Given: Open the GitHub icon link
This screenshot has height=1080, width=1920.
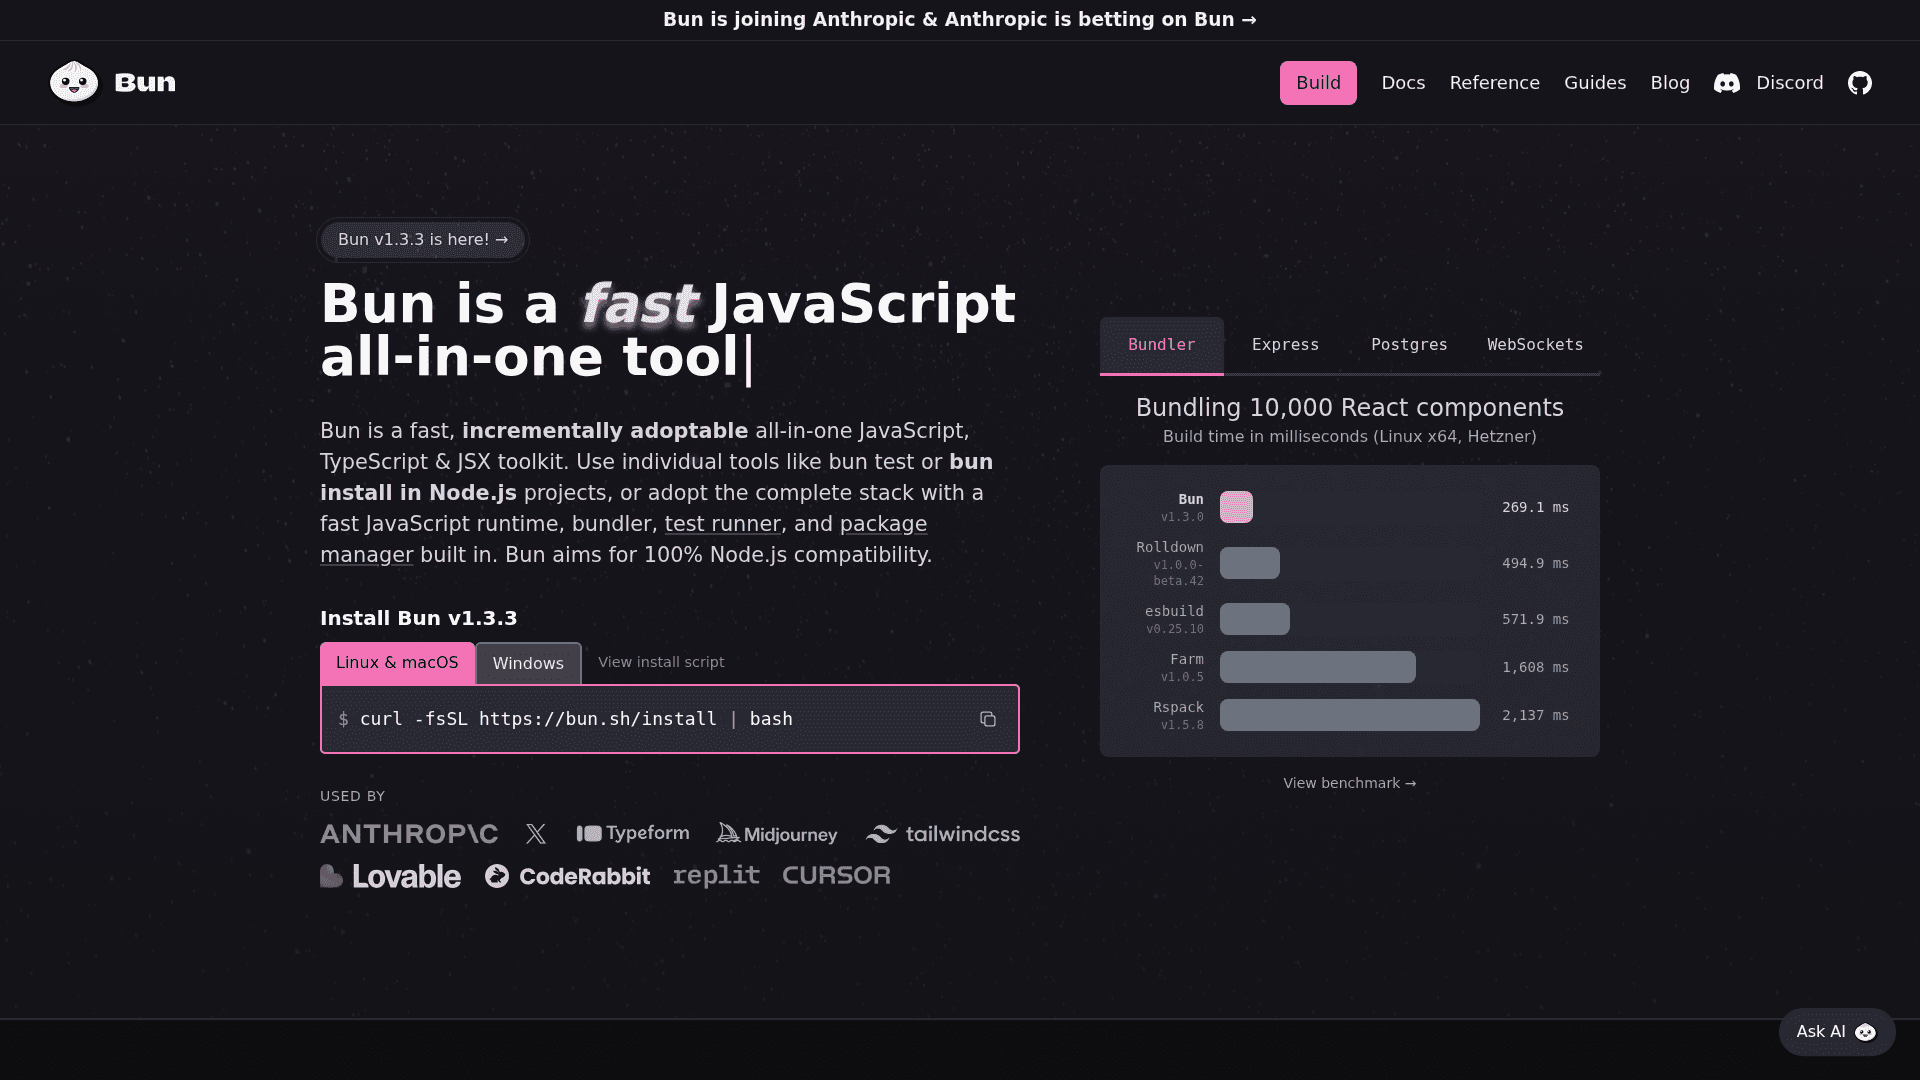Looking at the screenshot, I should tap(1859, 83).
